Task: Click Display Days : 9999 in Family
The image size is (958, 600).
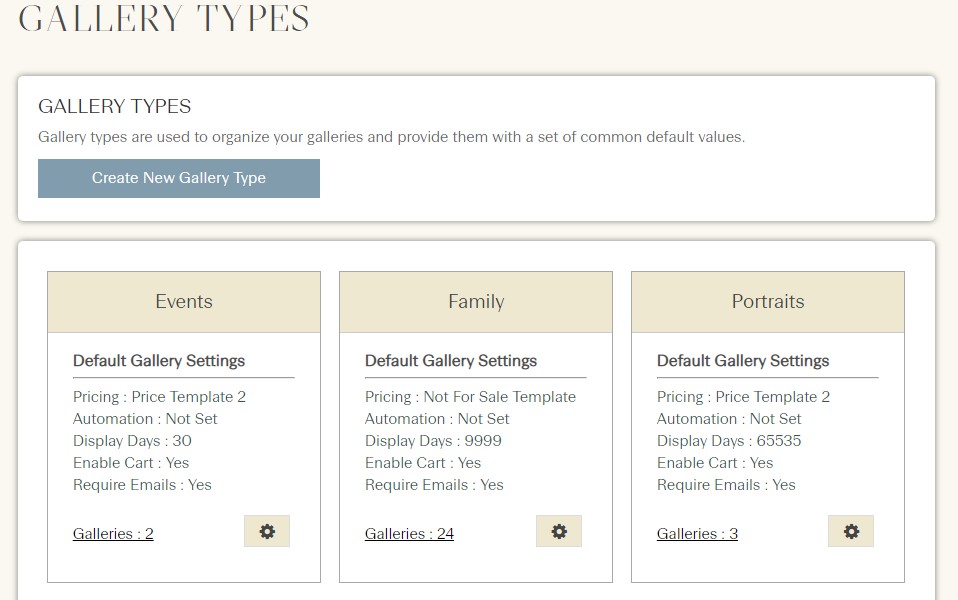Action: [433, 441]
